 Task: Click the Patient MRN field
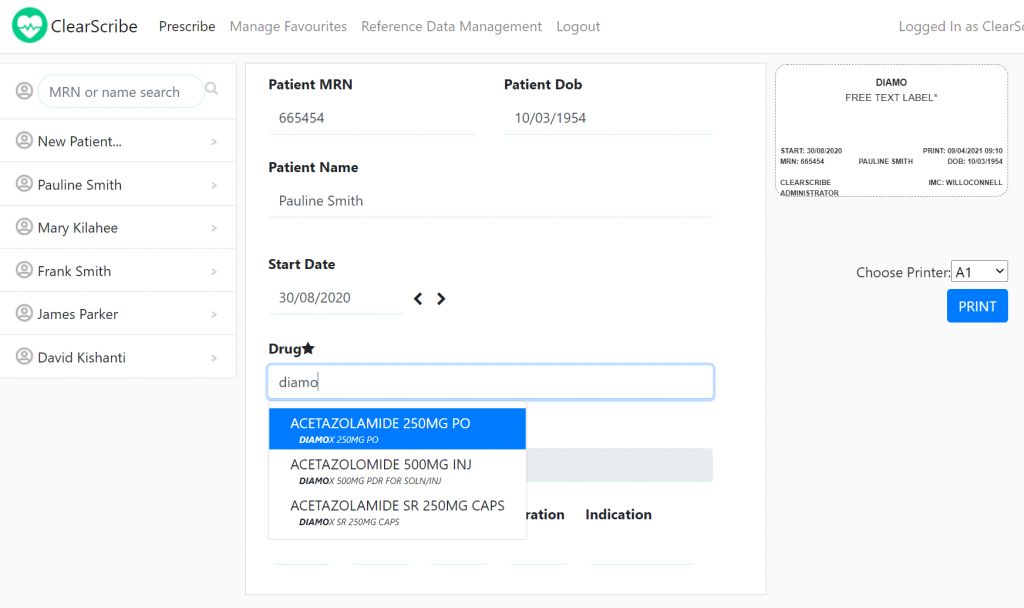(x=372, y=118)
